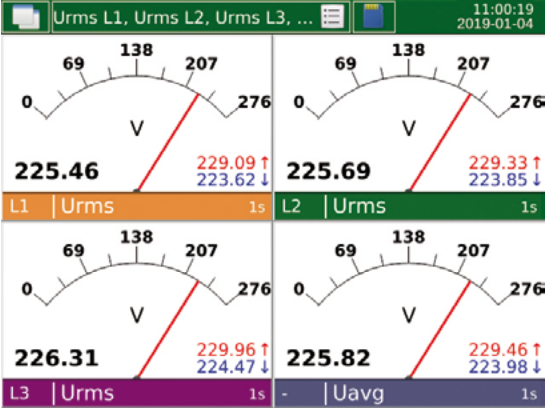Viewport: 546px width, 408px height.
Task: Click the 1s interval on Uavg bar
Action: [529, 394]
